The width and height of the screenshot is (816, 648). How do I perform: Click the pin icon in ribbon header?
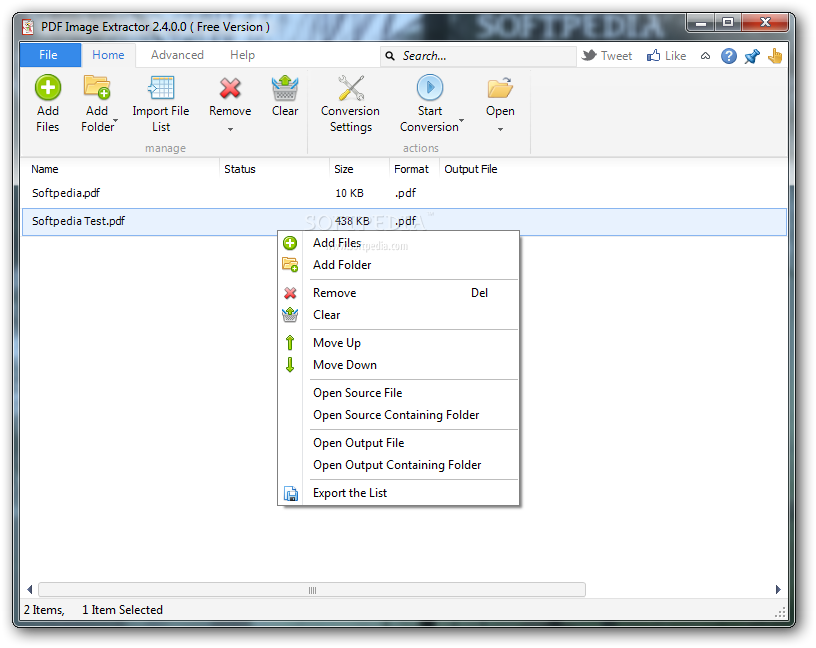(752, 56)
